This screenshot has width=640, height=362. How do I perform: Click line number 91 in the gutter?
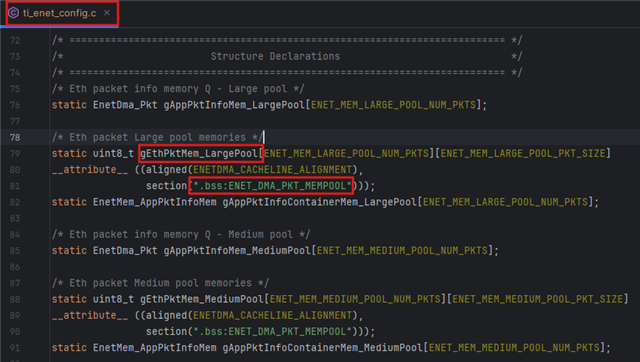click(15, 348)
